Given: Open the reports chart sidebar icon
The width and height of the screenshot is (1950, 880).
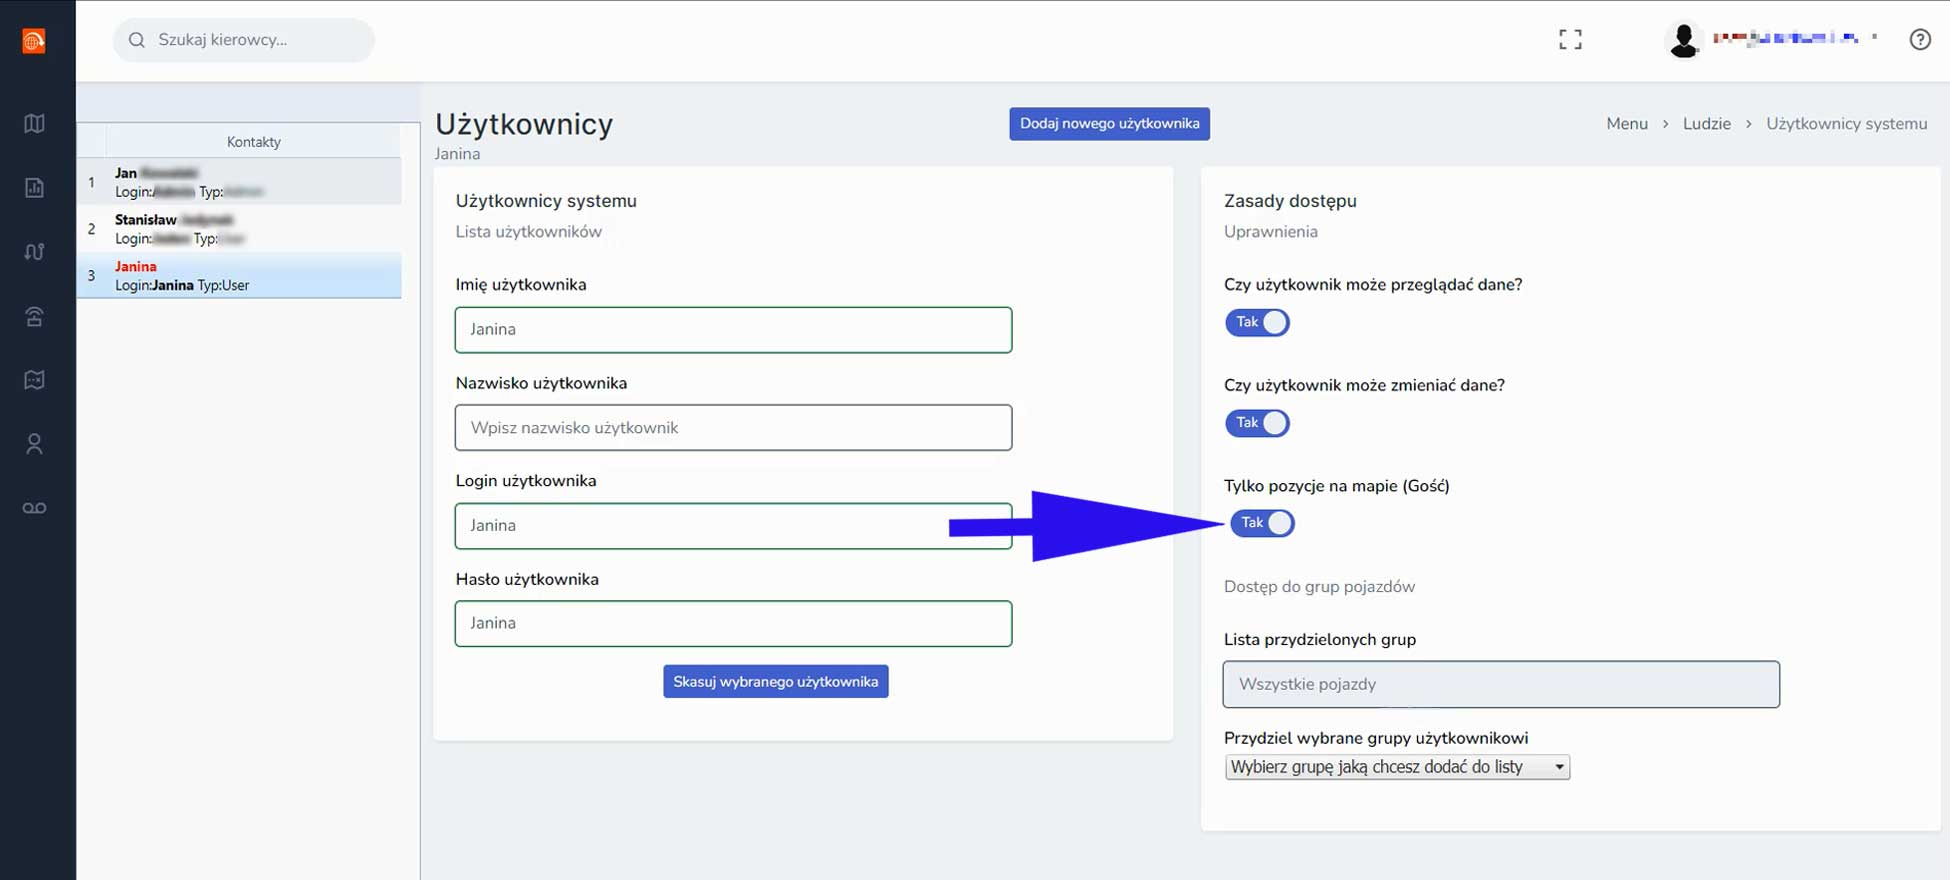Looking at the screenshot, I should coord(34,188).
